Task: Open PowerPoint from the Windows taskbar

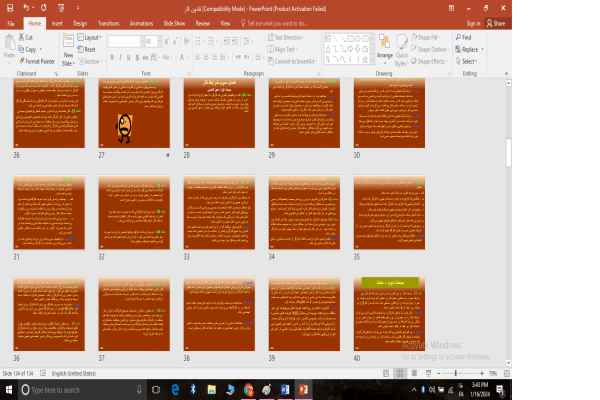Action: click(x=303, y=389)
